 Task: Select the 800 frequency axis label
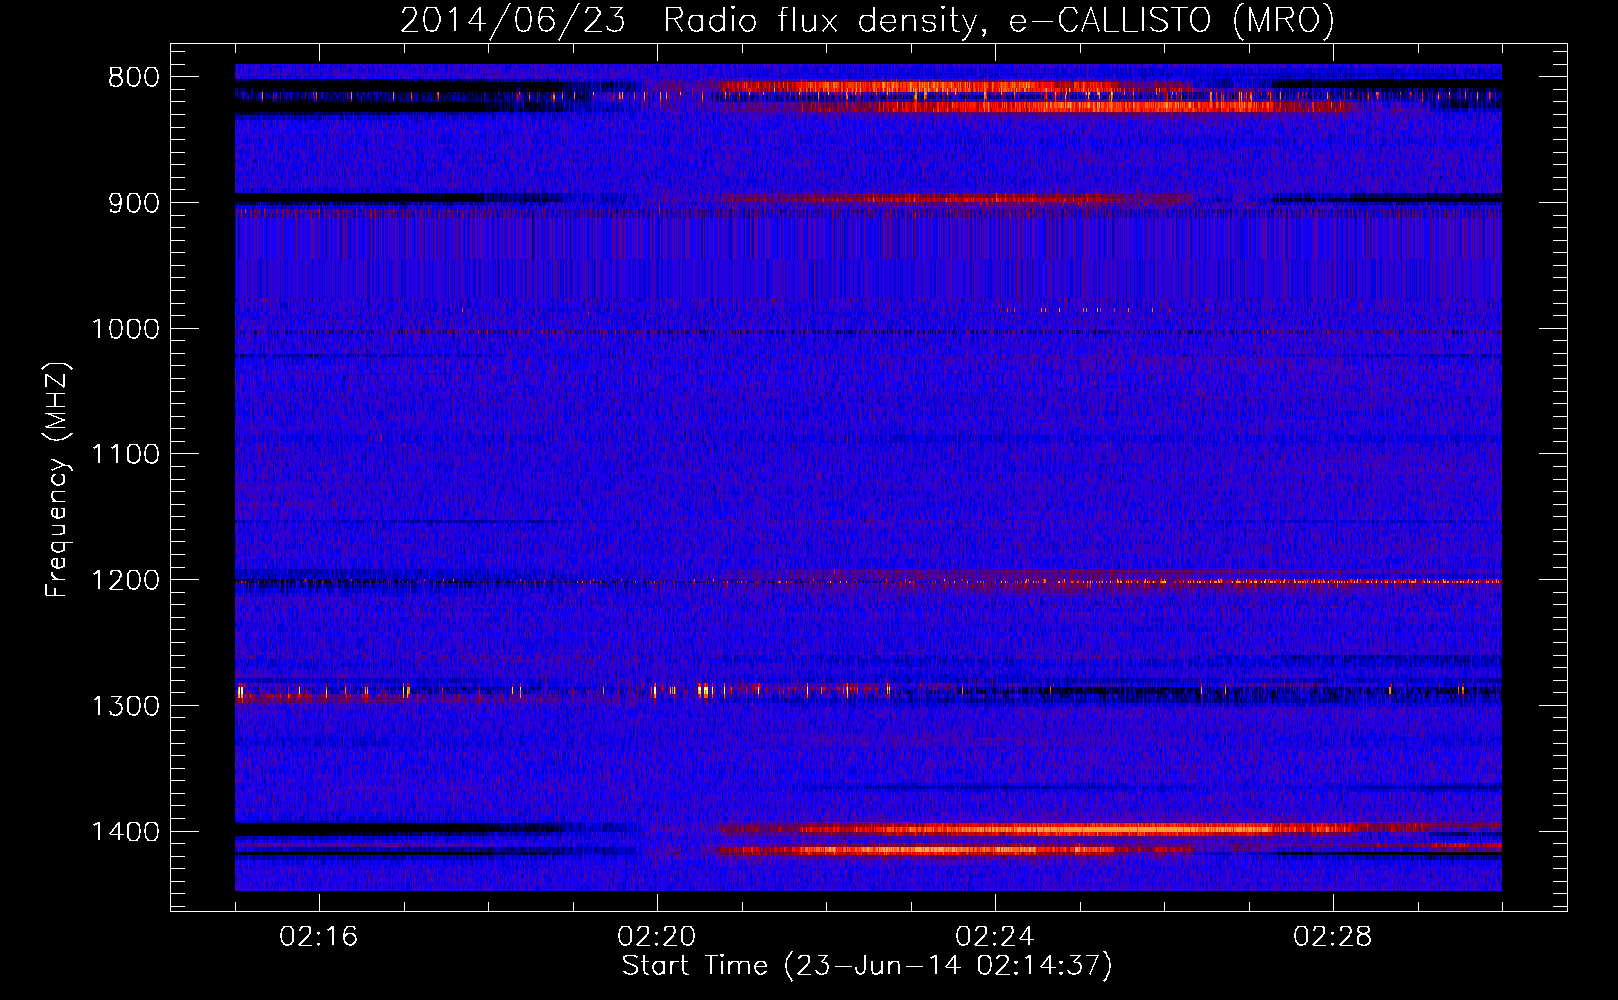[x=133, y=78]
